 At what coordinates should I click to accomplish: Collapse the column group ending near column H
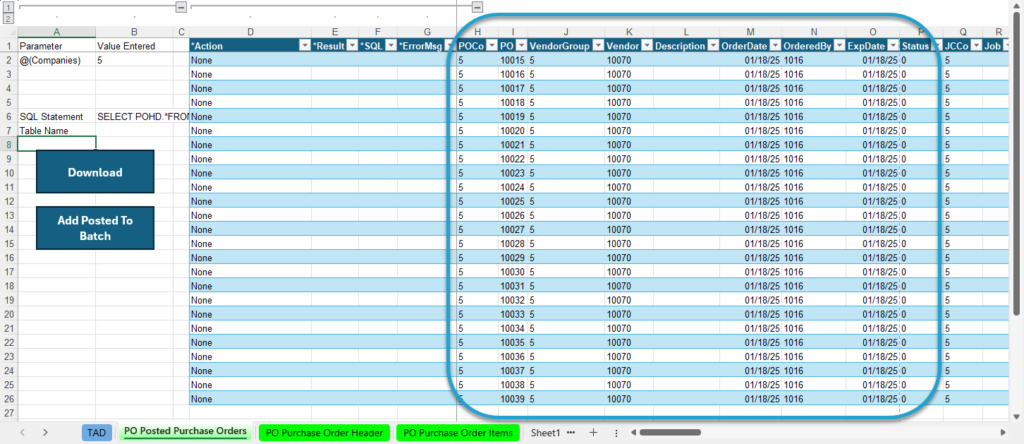(477, 7)
